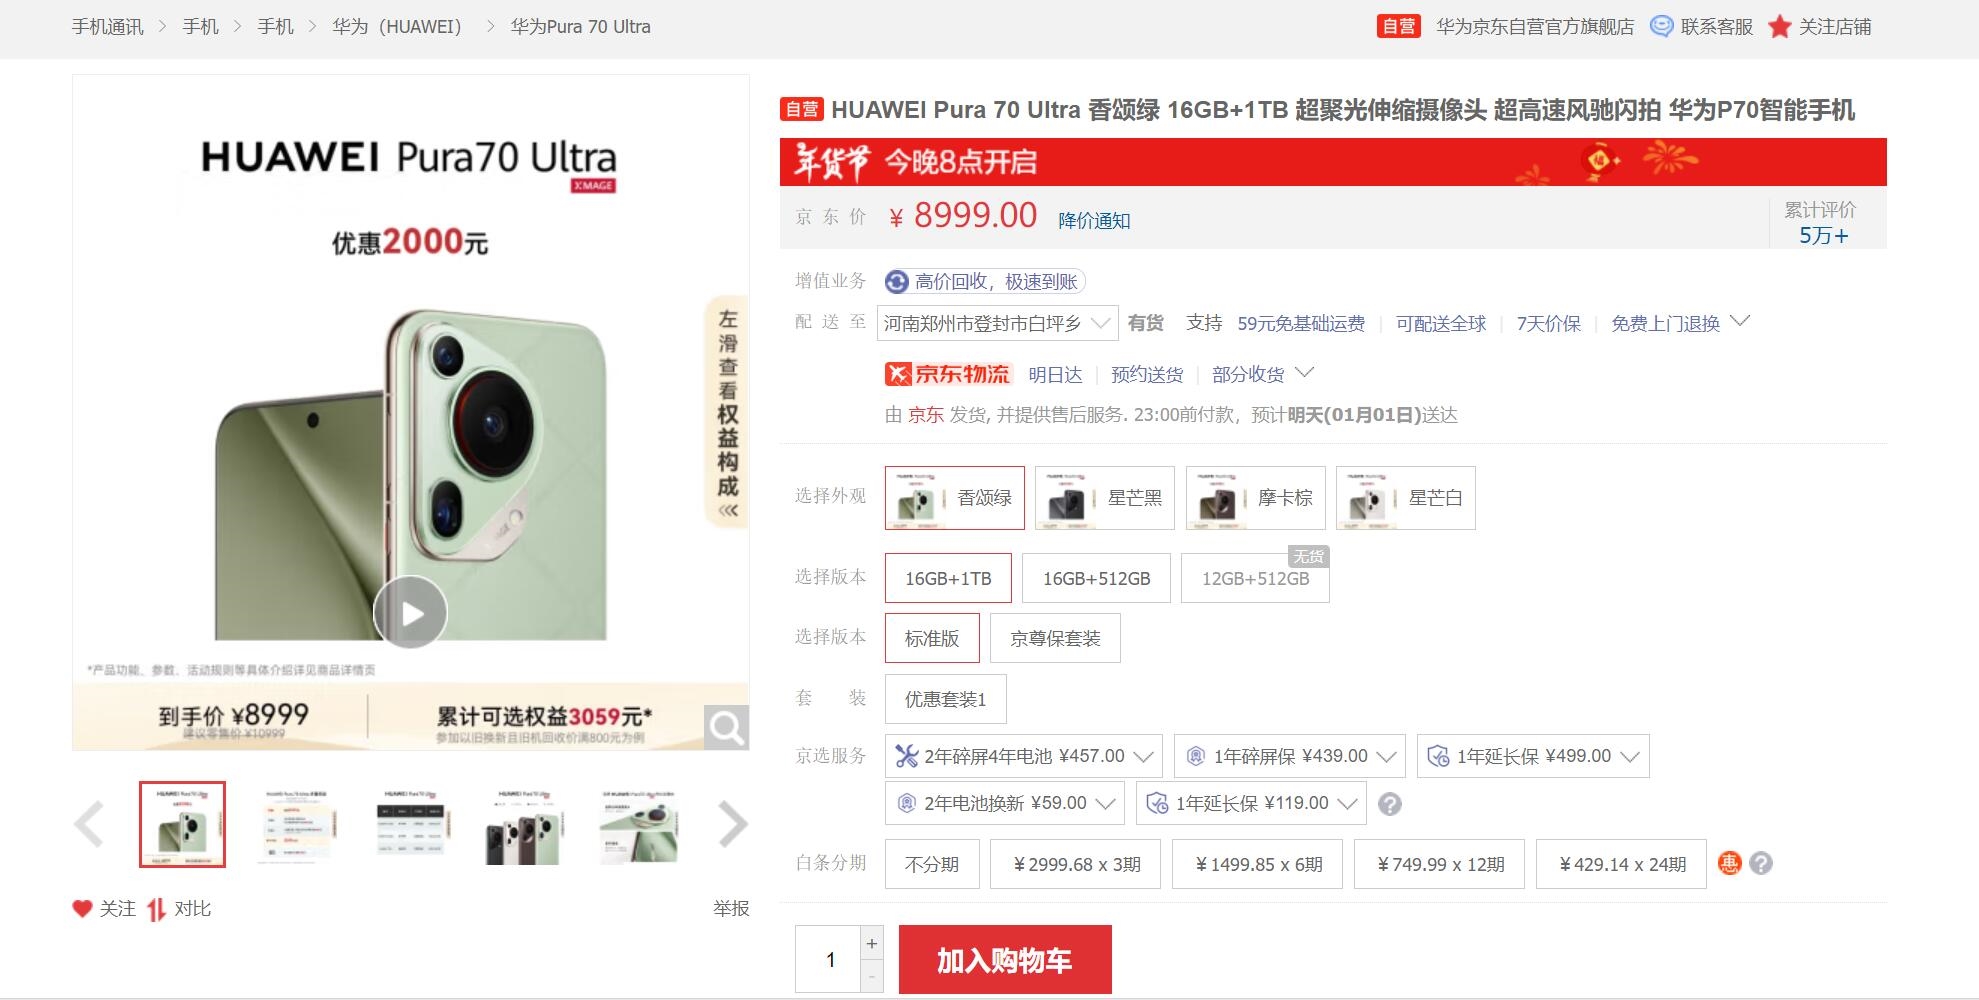Click the red heart 关注 icon

82,908
